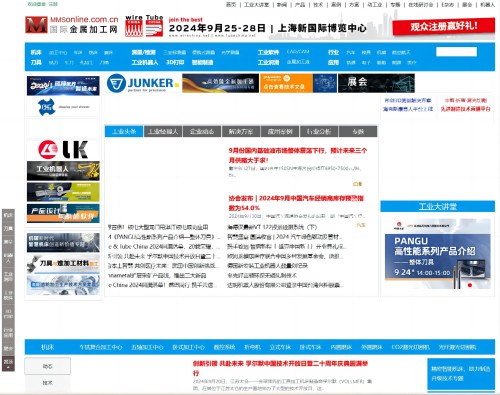Open 工业润滑 in the blue menu
Screen dimensions: 500x395
coord(268,62)
